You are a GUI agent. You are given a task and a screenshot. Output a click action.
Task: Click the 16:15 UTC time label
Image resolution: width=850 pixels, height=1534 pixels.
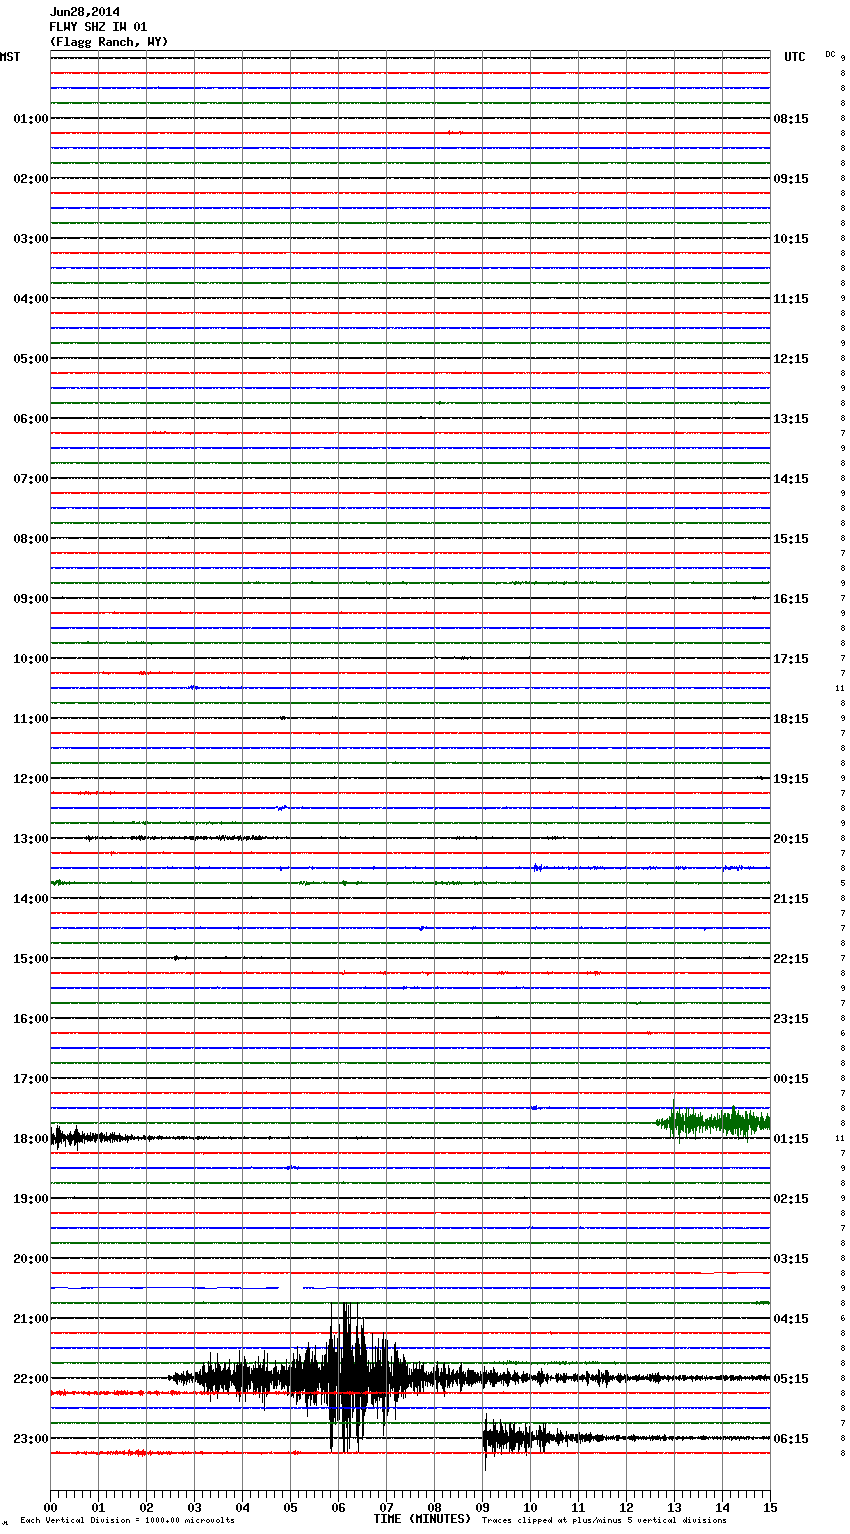[791, 599]
